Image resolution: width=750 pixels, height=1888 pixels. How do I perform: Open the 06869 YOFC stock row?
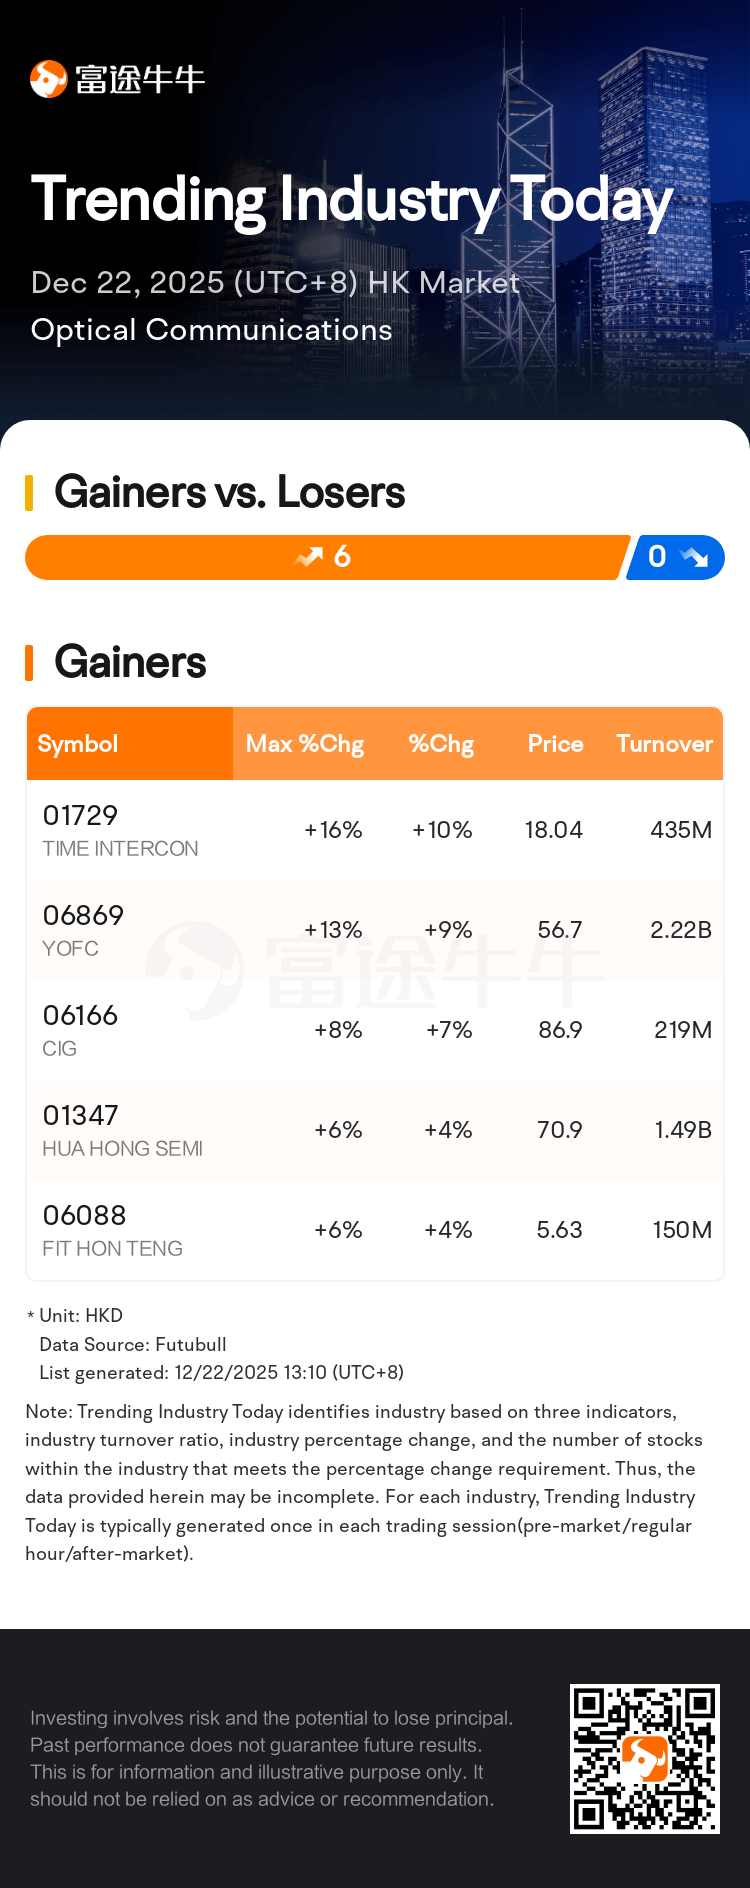coord(374,930)
